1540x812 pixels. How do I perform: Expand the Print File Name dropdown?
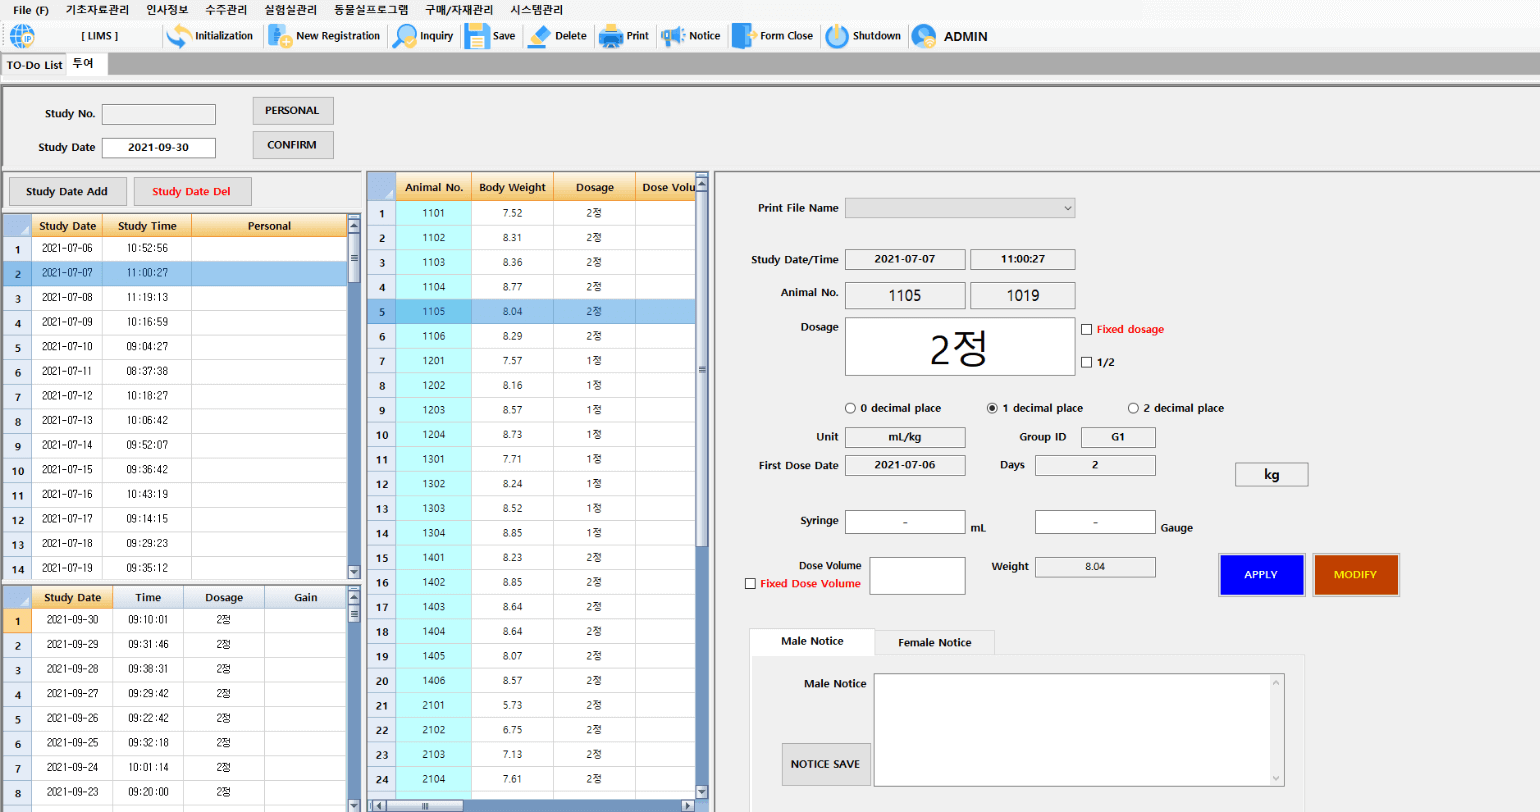click(1067, 208)
